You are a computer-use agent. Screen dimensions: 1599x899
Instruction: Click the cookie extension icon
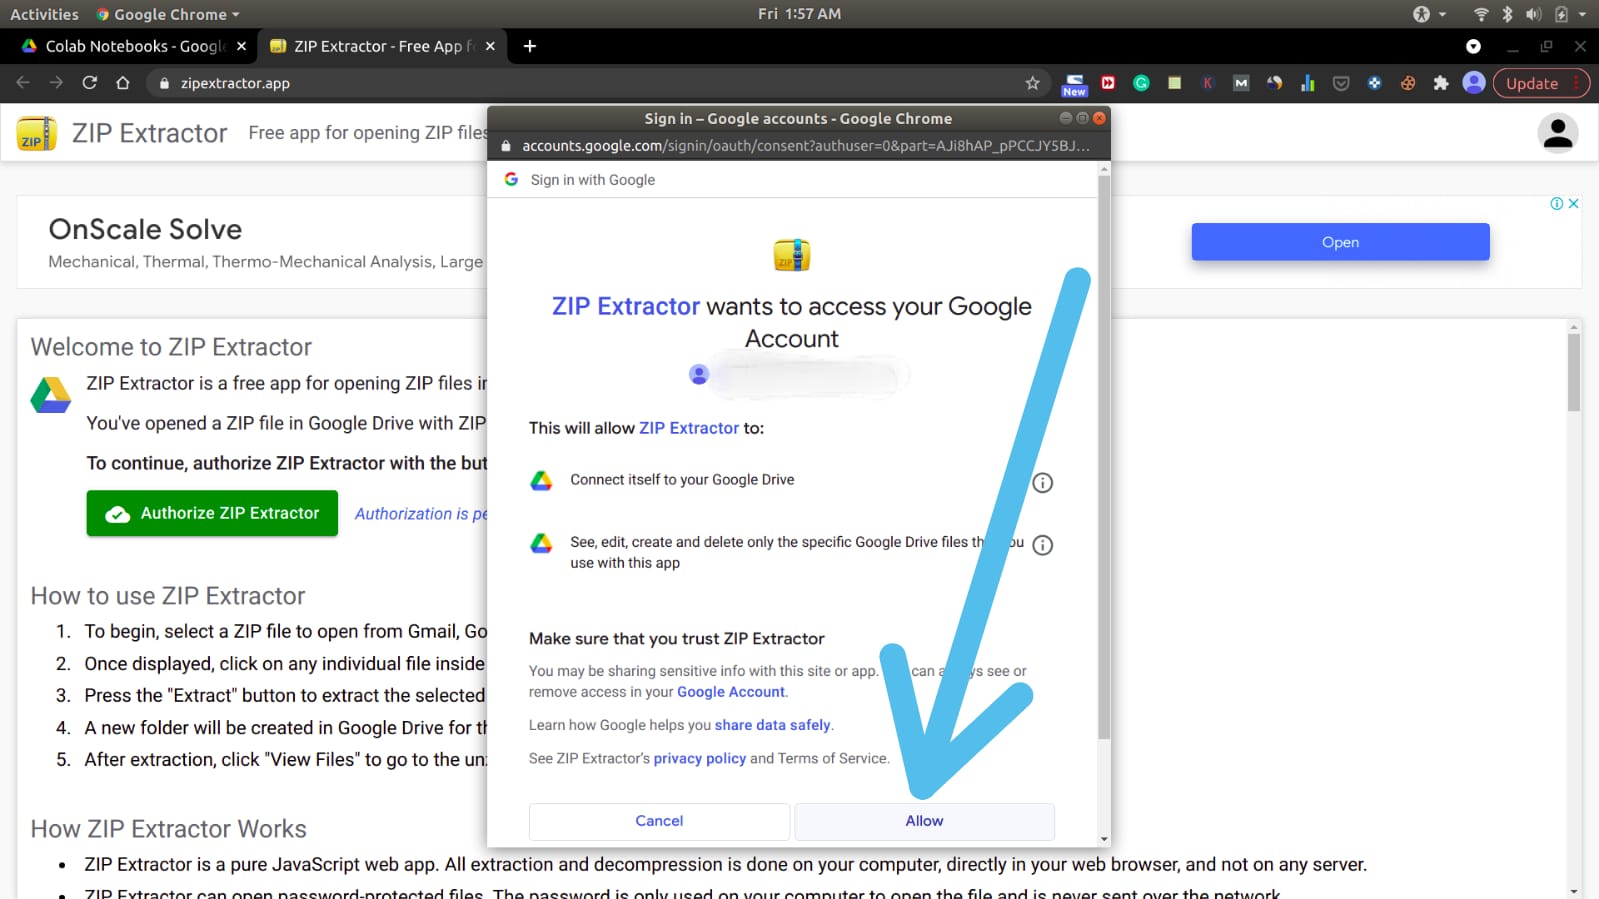(1407, 83)
